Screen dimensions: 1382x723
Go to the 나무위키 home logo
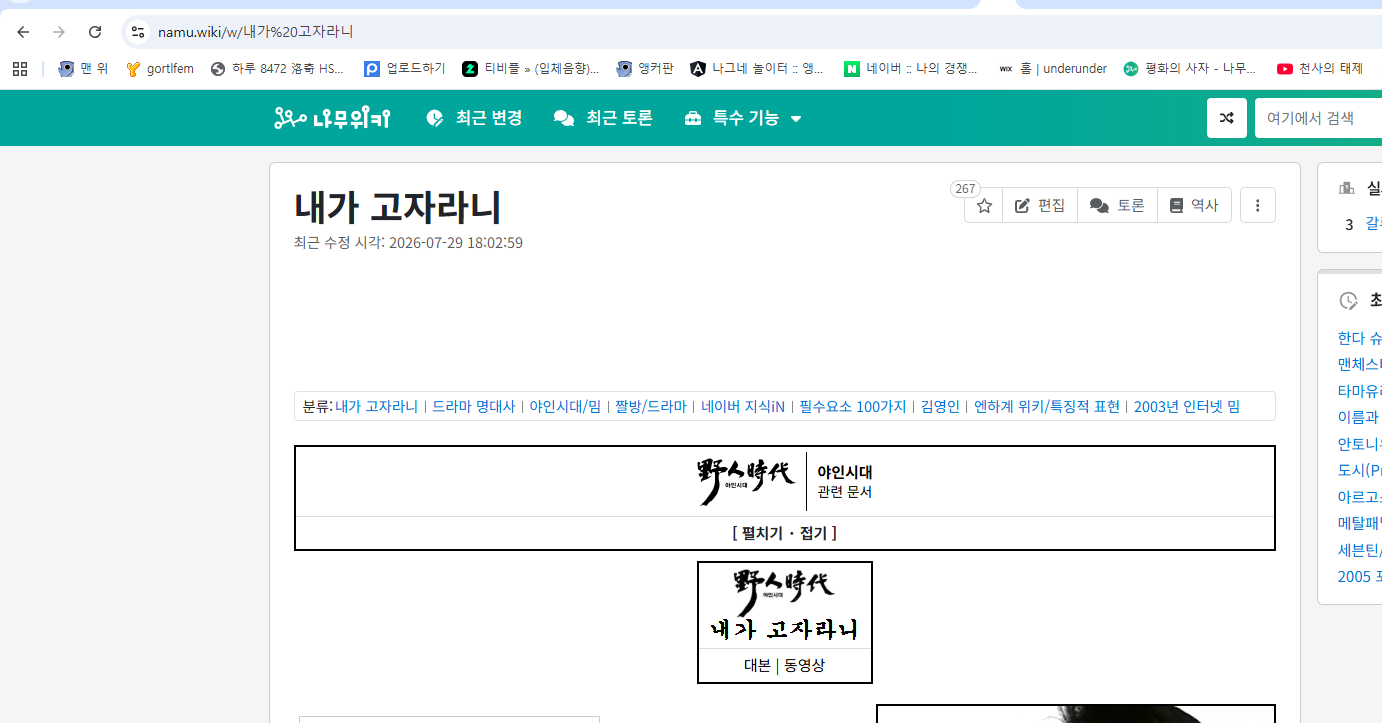[332, 118]
